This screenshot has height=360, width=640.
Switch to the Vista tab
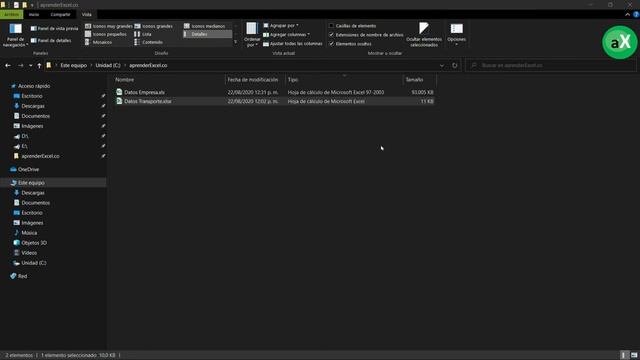[x=87, y=14]
